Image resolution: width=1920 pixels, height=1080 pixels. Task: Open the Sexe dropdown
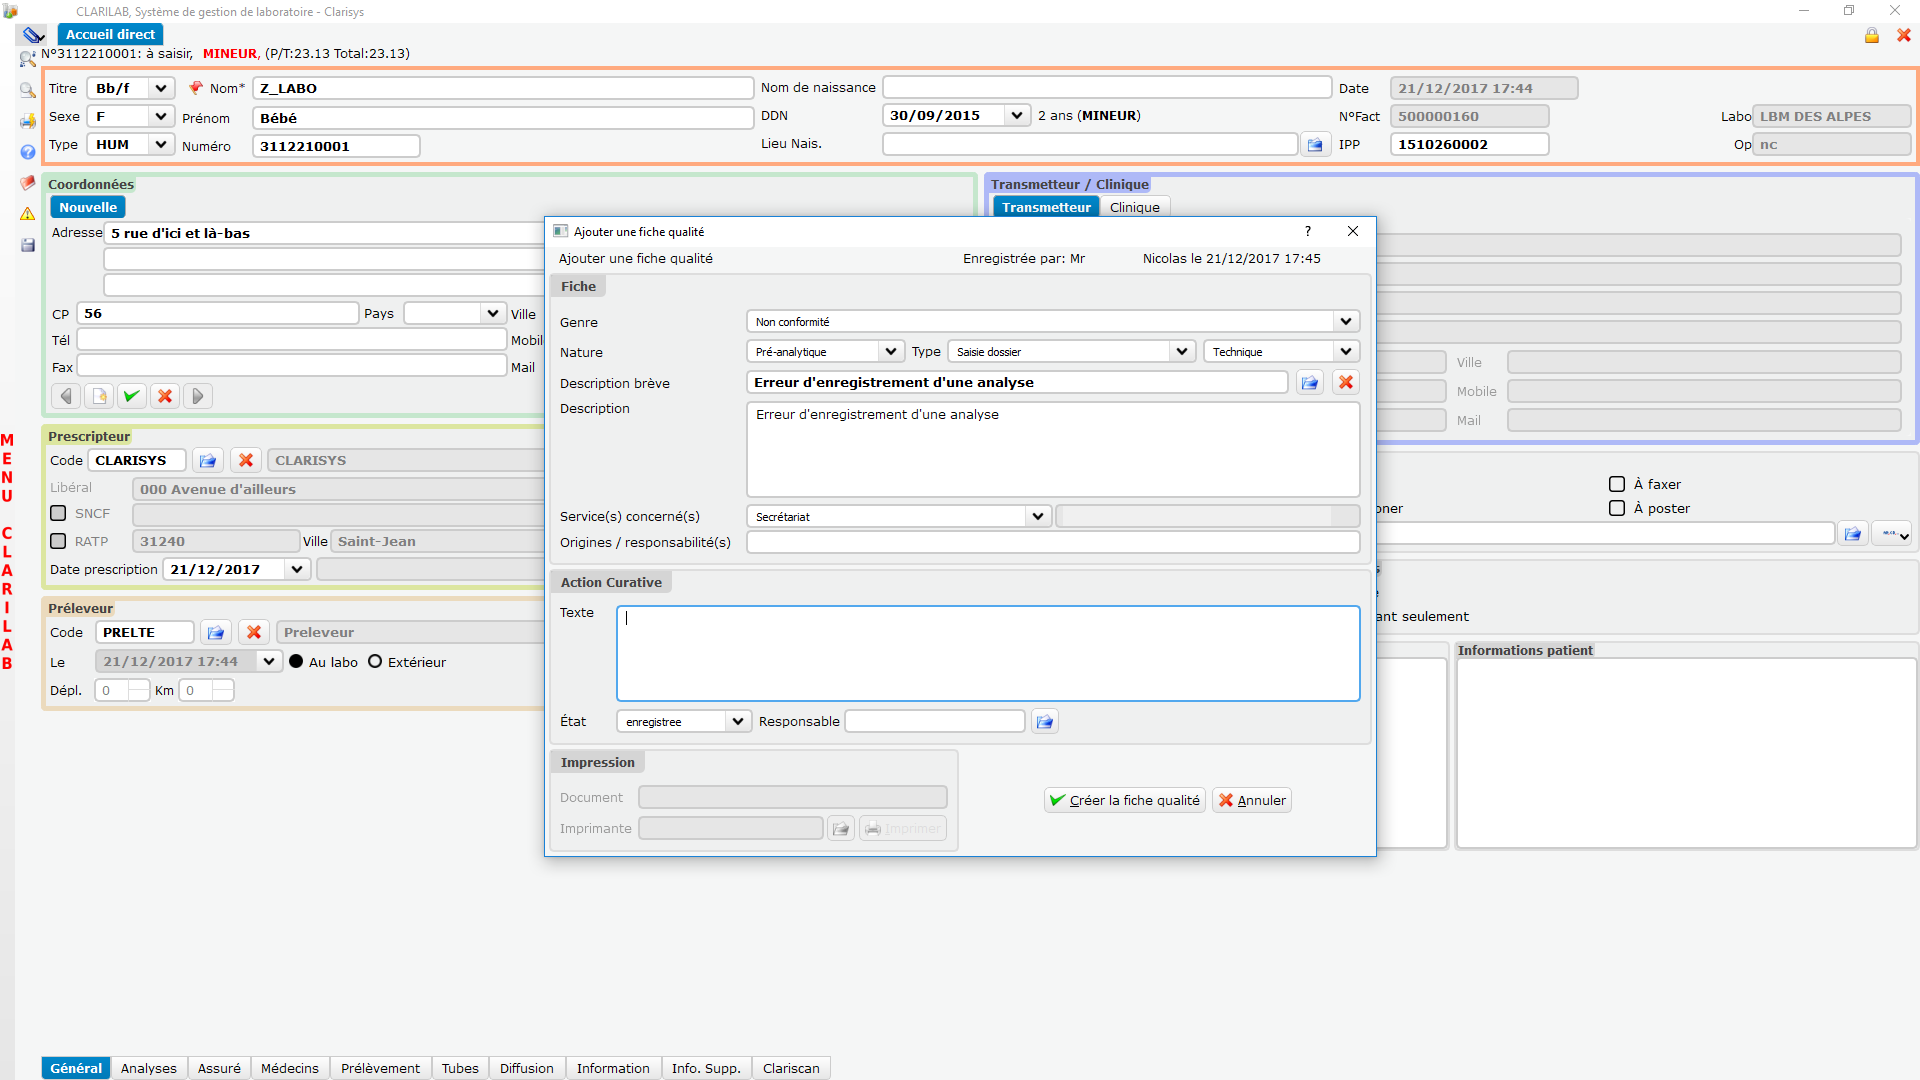(161, 117)
